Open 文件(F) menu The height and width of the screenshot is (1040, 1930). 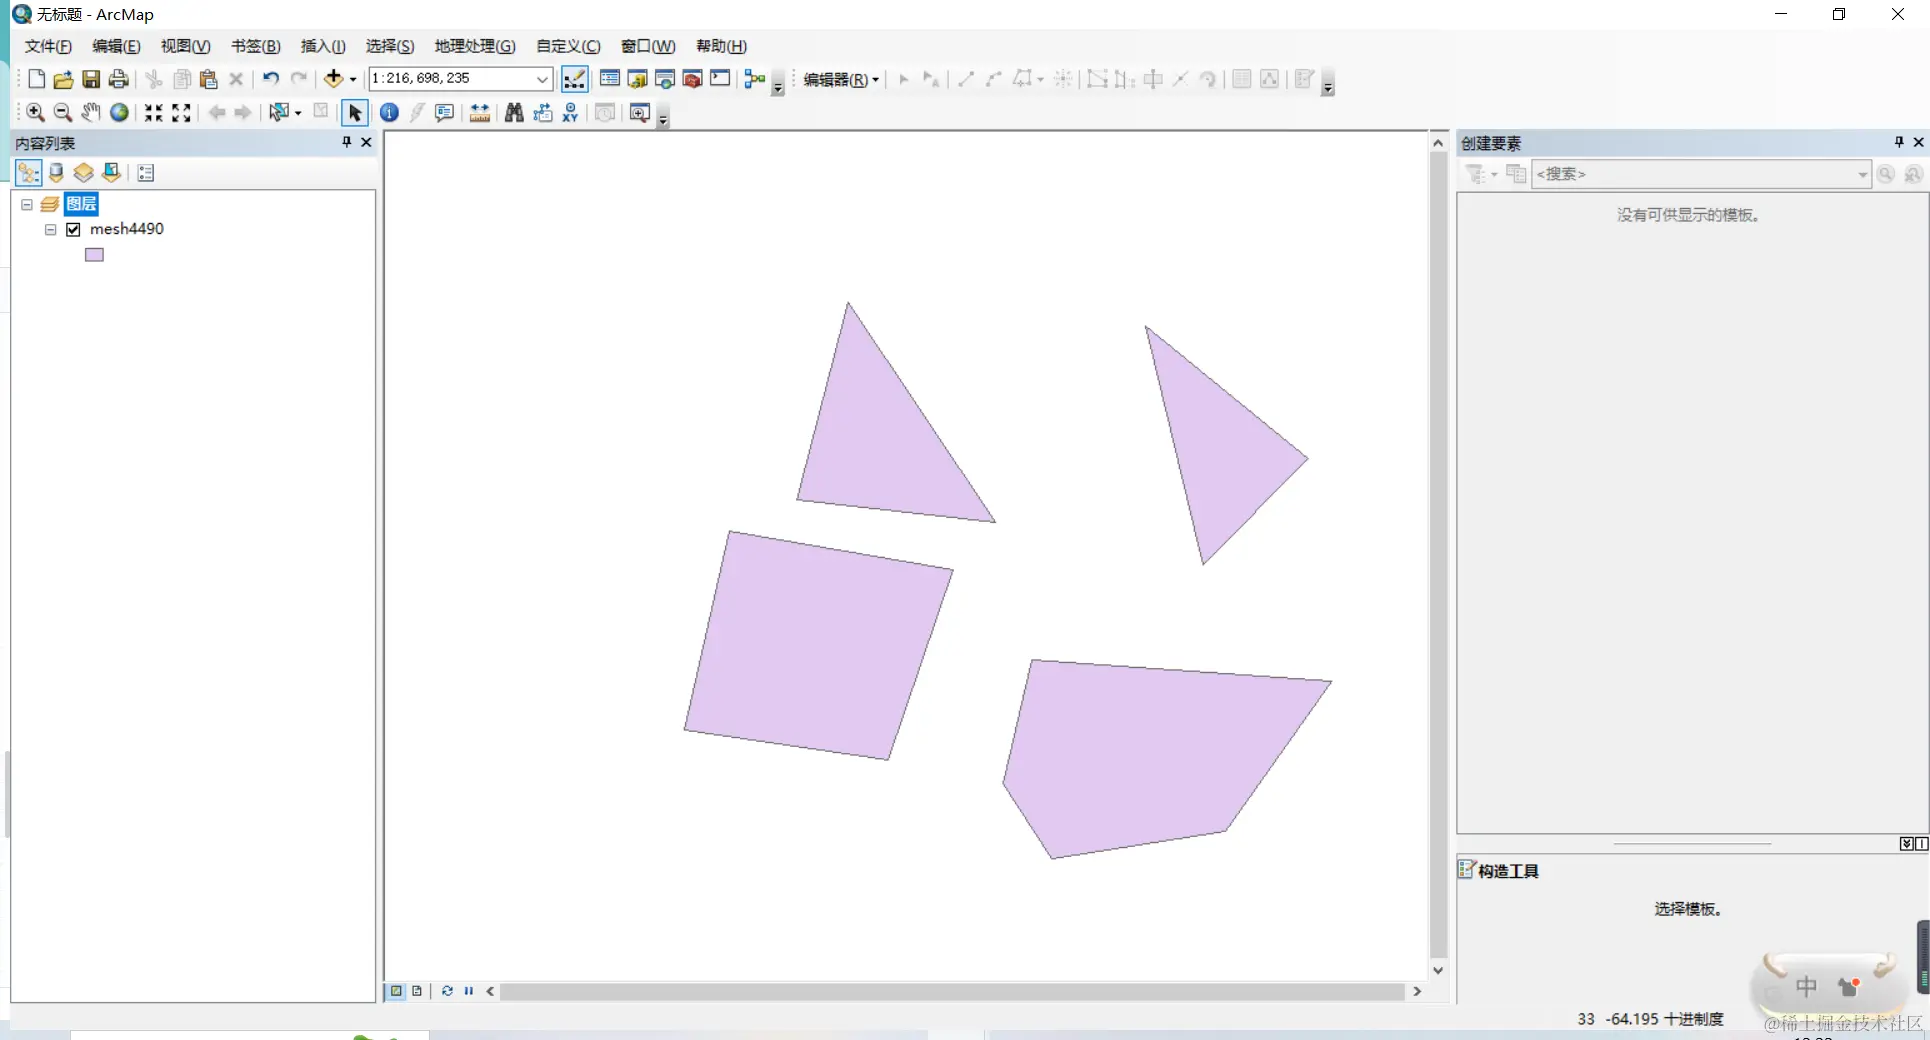coord(48,46)
